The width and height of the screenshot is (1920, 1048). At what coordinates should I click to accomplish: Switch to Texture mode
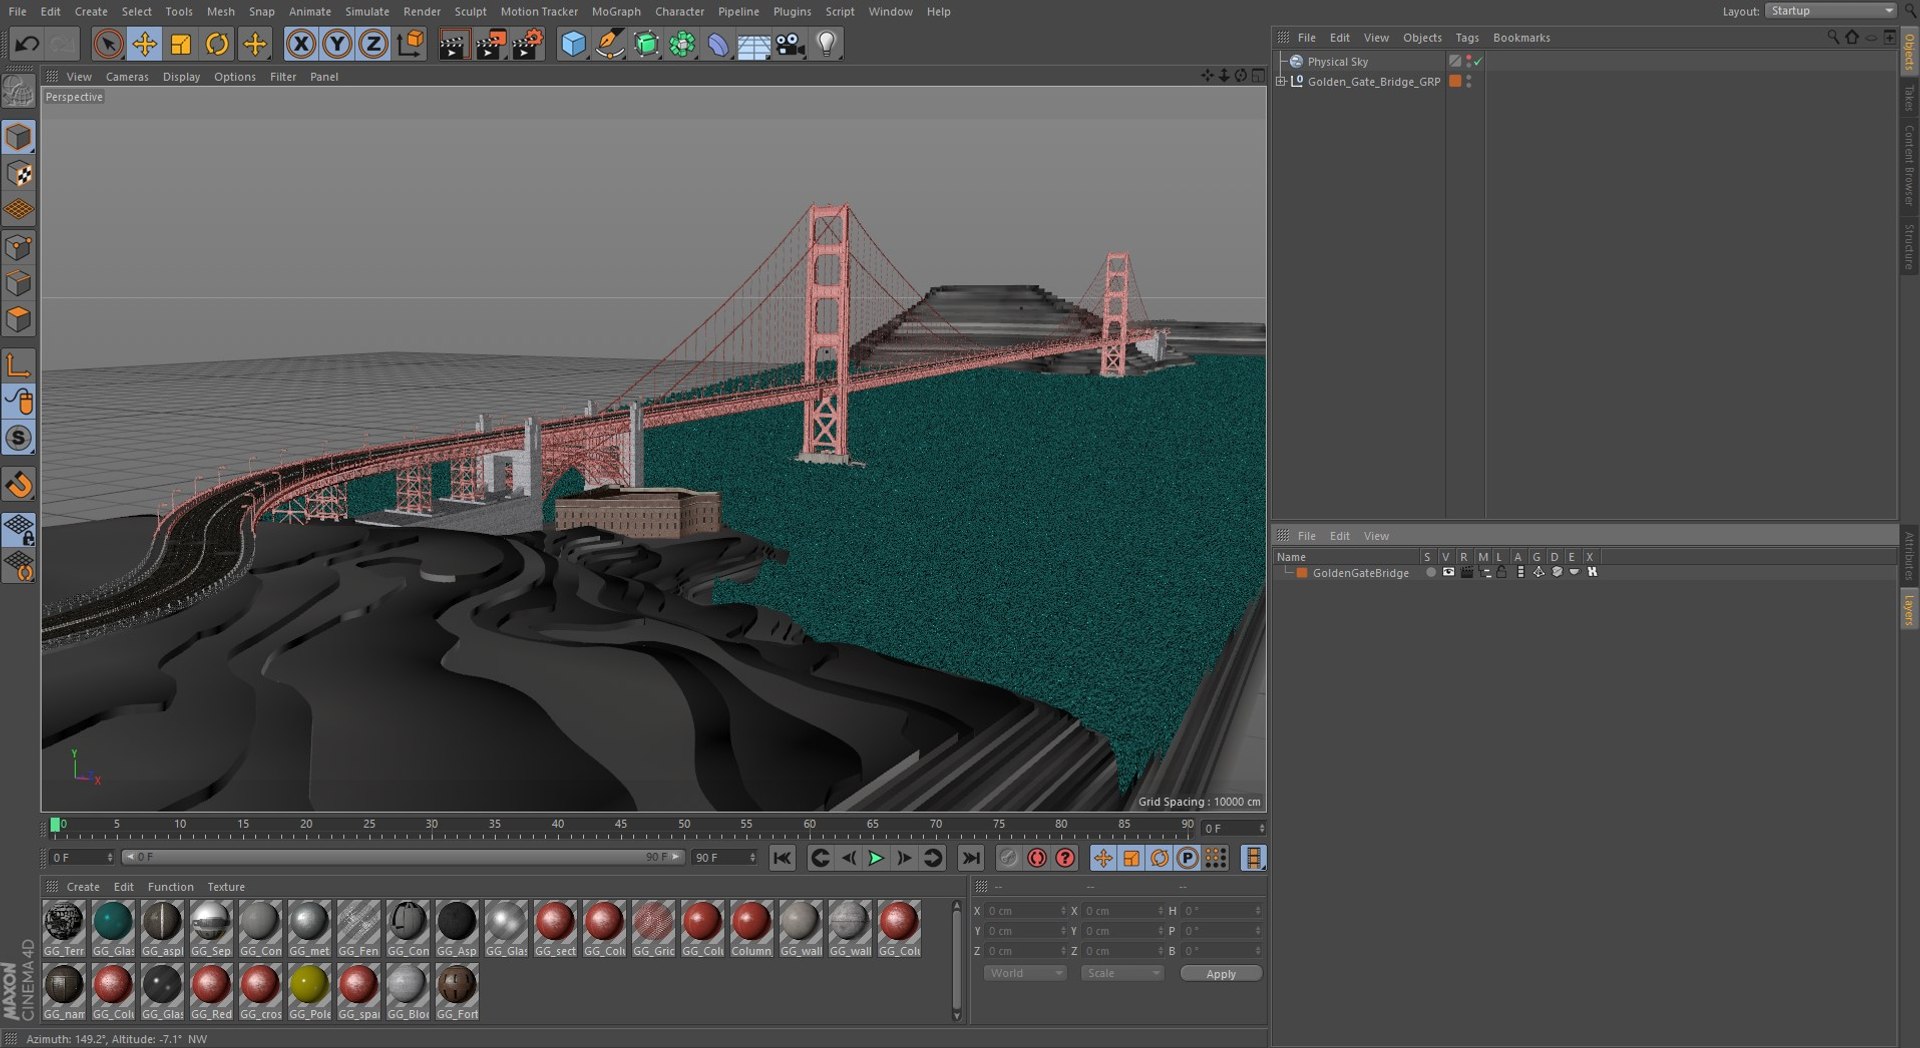(x=19, y=174)
